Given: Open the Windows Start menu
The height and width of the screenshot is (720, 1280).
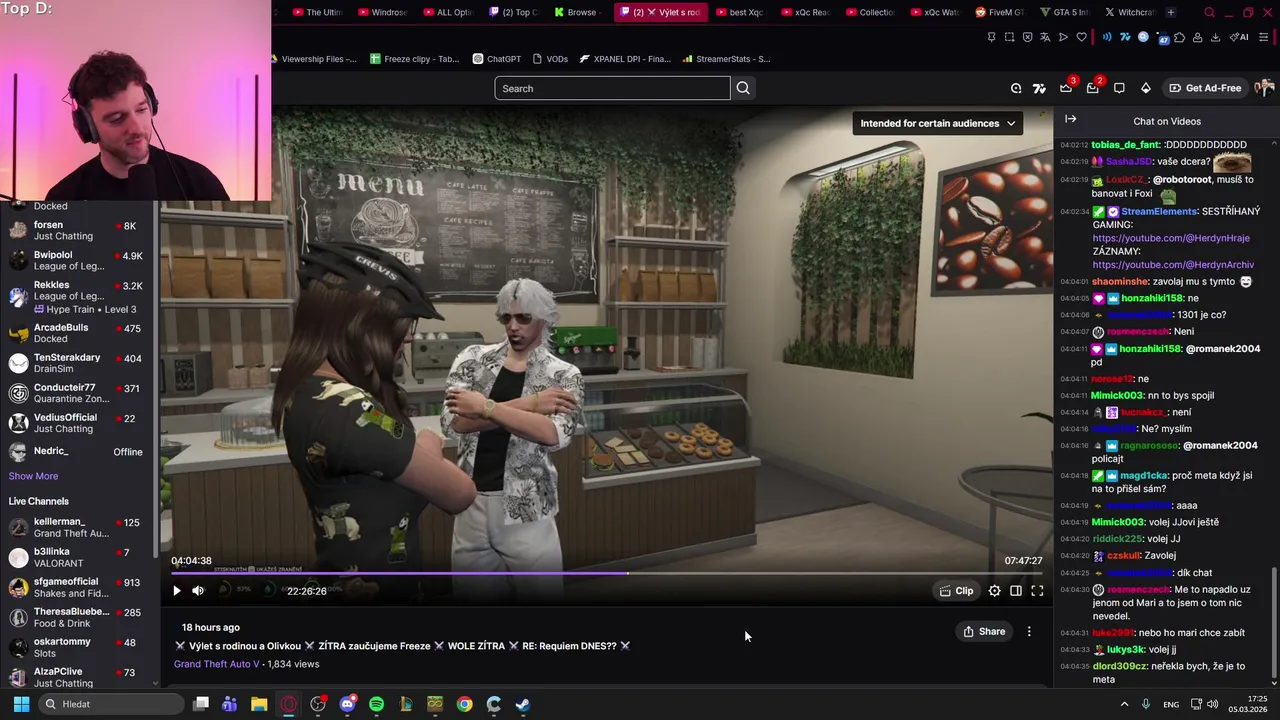Looking at the screenshot, I should click(x=21, y=704).
